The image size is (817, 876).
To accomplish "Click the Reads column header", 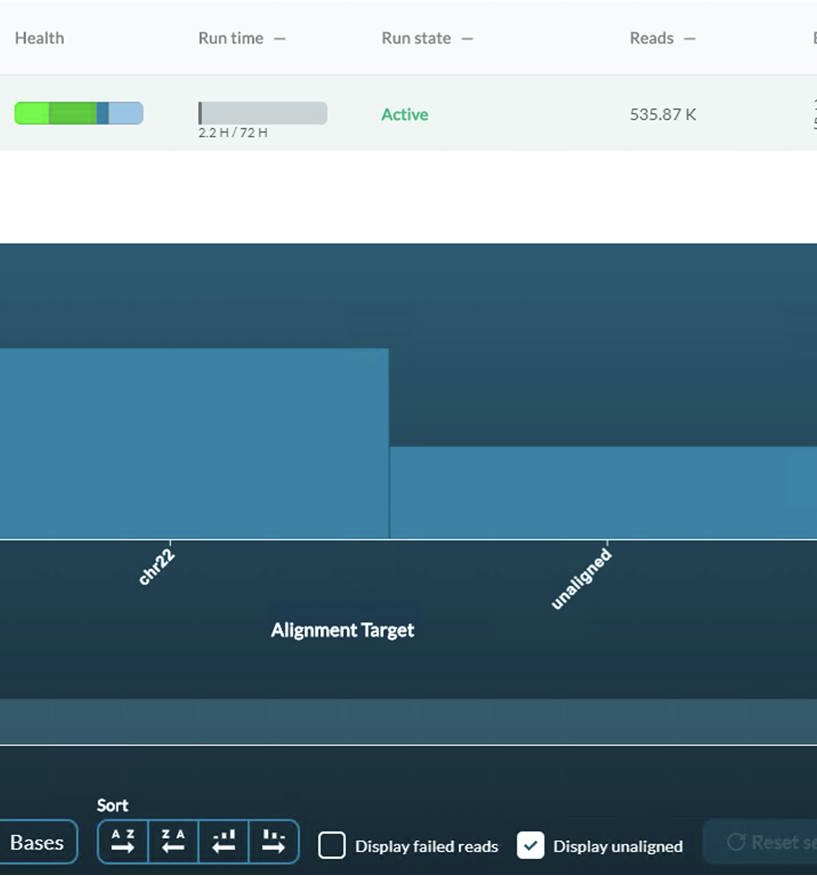I will [652, 38].
